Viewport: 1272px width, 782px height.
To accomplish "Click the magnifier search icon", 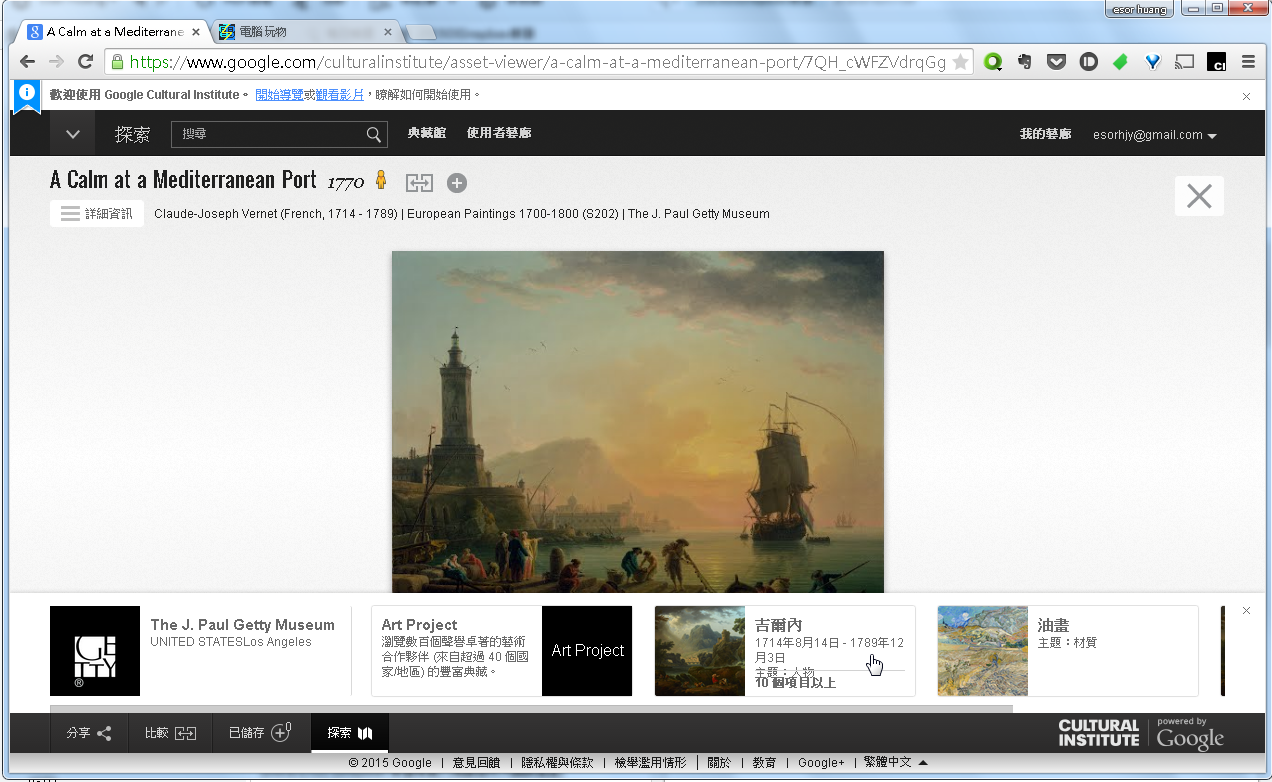I will [374, 134].
